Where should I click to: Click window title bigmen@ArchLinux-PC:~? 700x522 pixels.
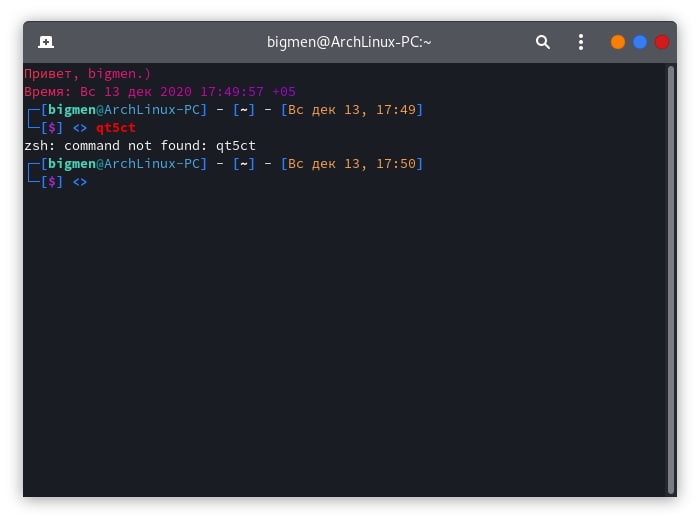coord(349,42)
